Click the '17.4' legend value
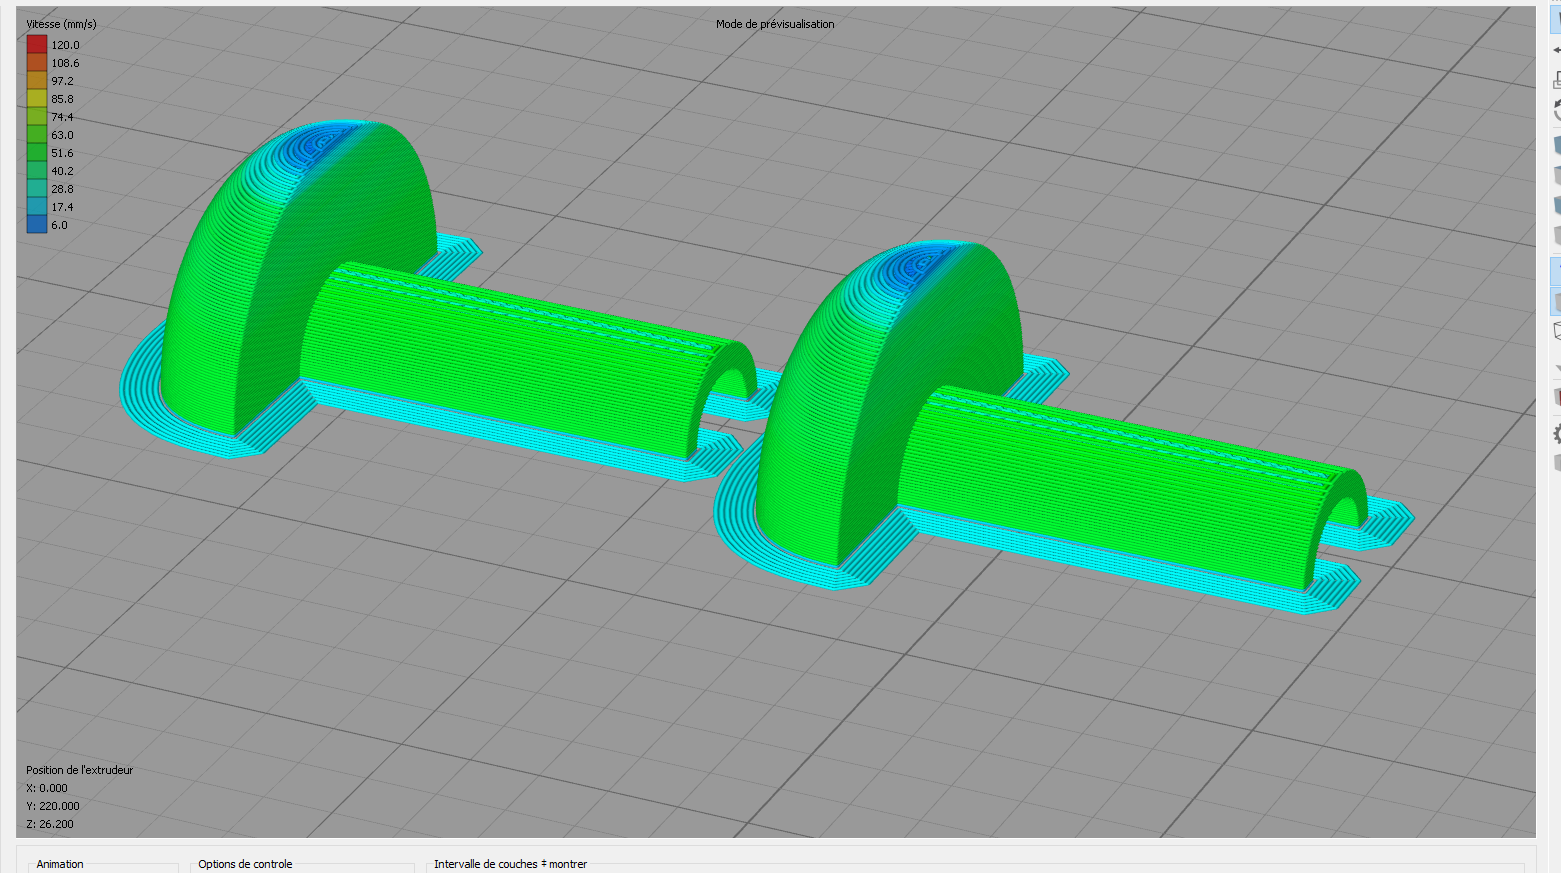 click(x=62, y=207)
